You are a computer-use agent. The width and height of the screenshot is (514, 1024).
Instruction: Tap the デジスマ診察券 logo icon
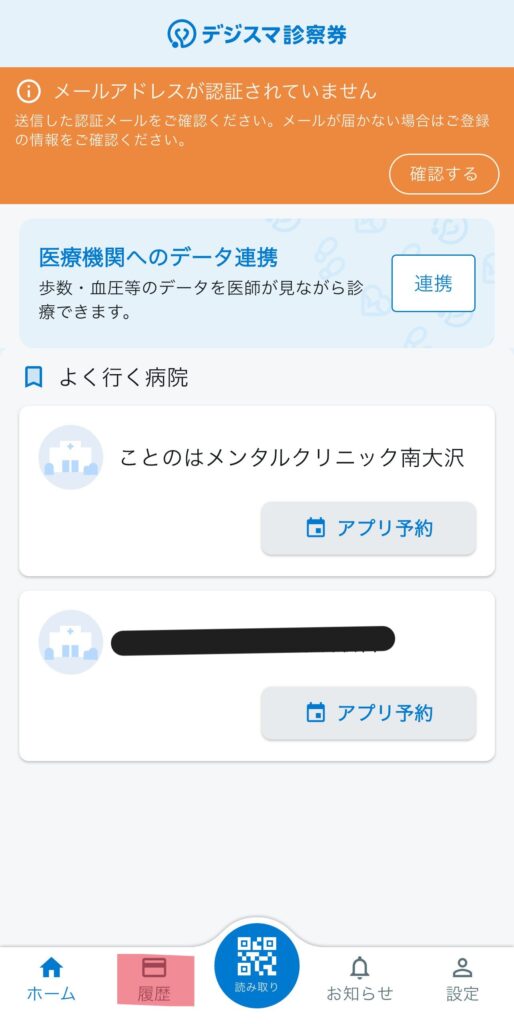pos(182,34)
